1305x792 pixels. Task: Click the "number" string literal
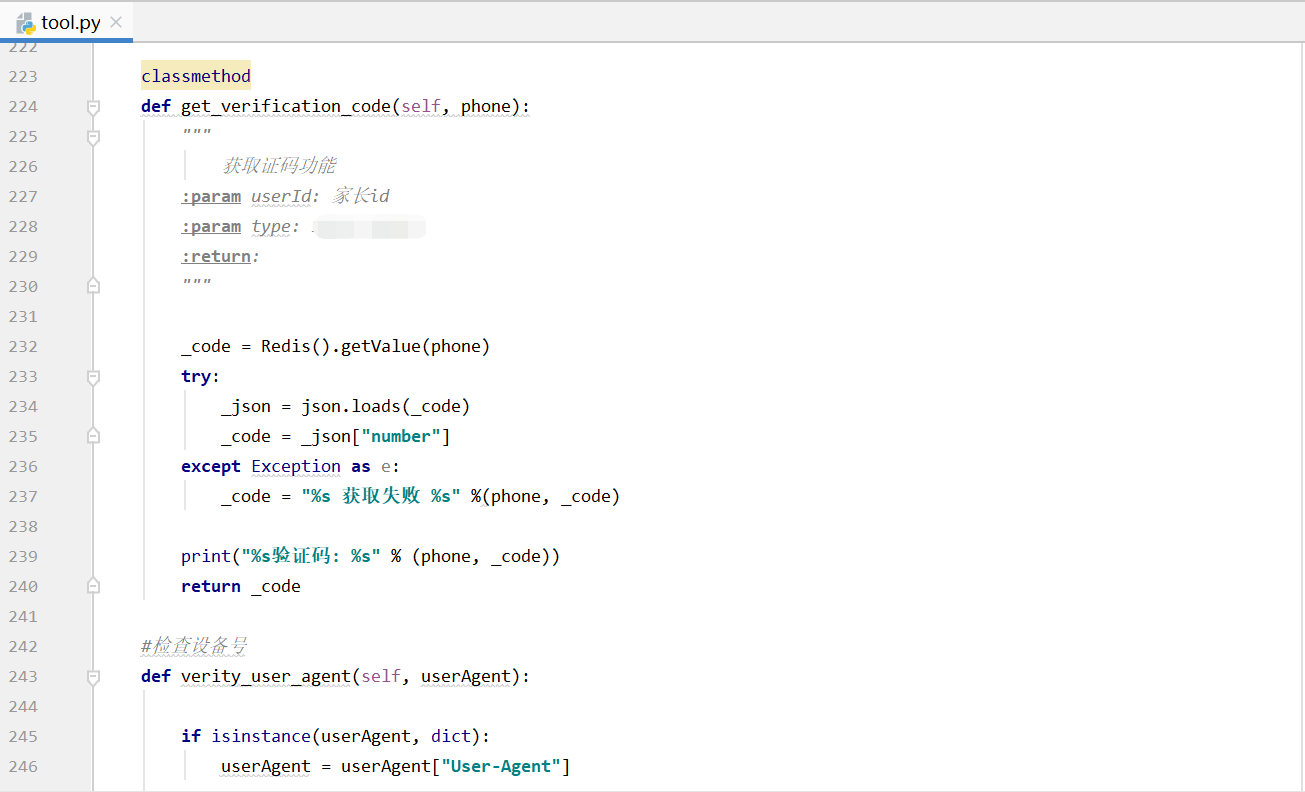coord(401,436)
